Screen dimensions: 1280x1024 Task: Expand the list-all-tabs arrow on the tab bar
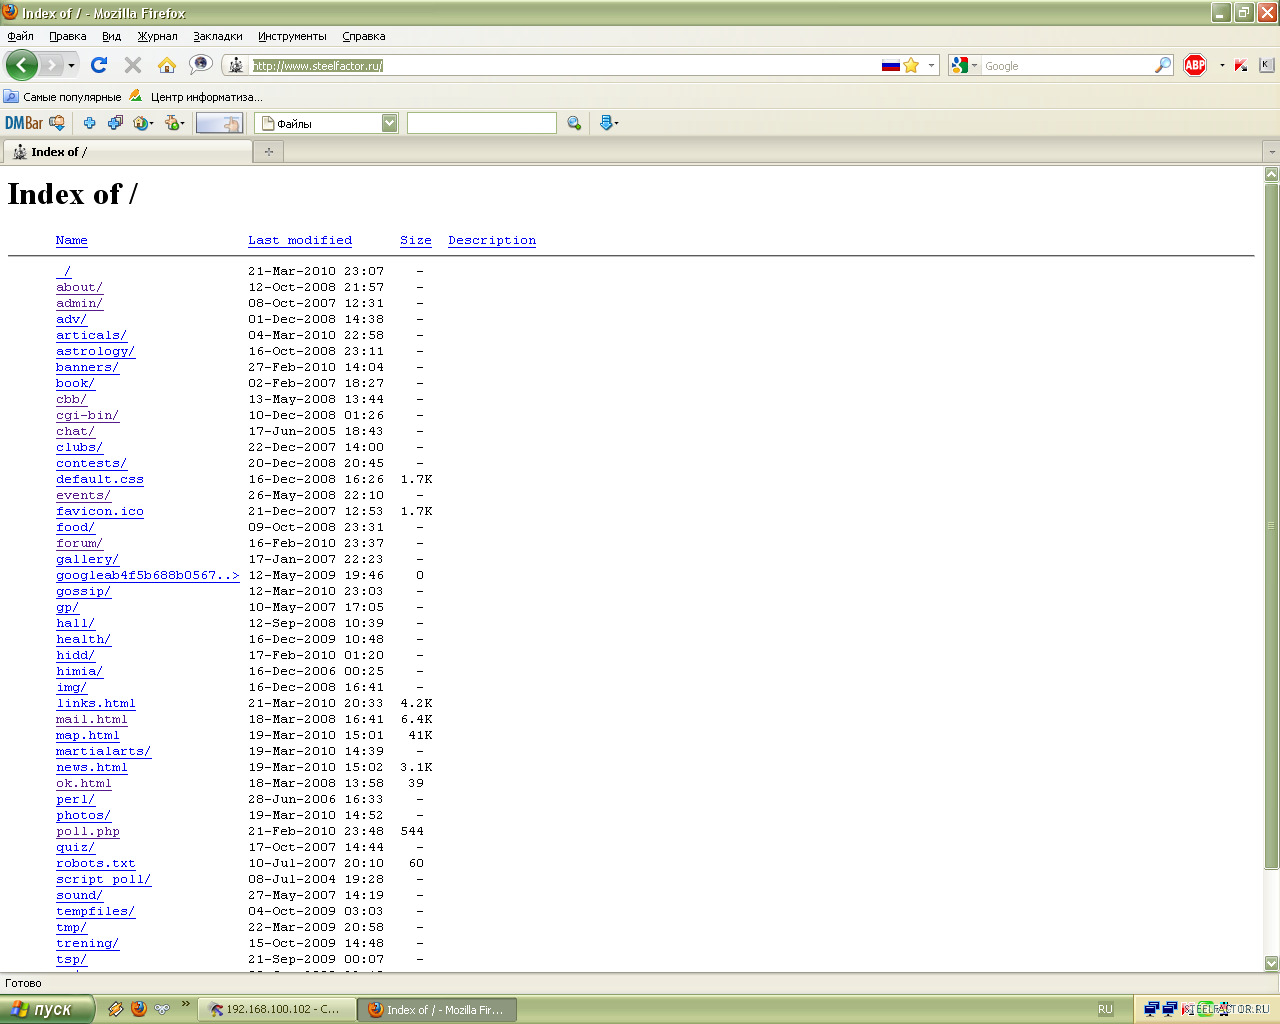tap(1271, 152)
